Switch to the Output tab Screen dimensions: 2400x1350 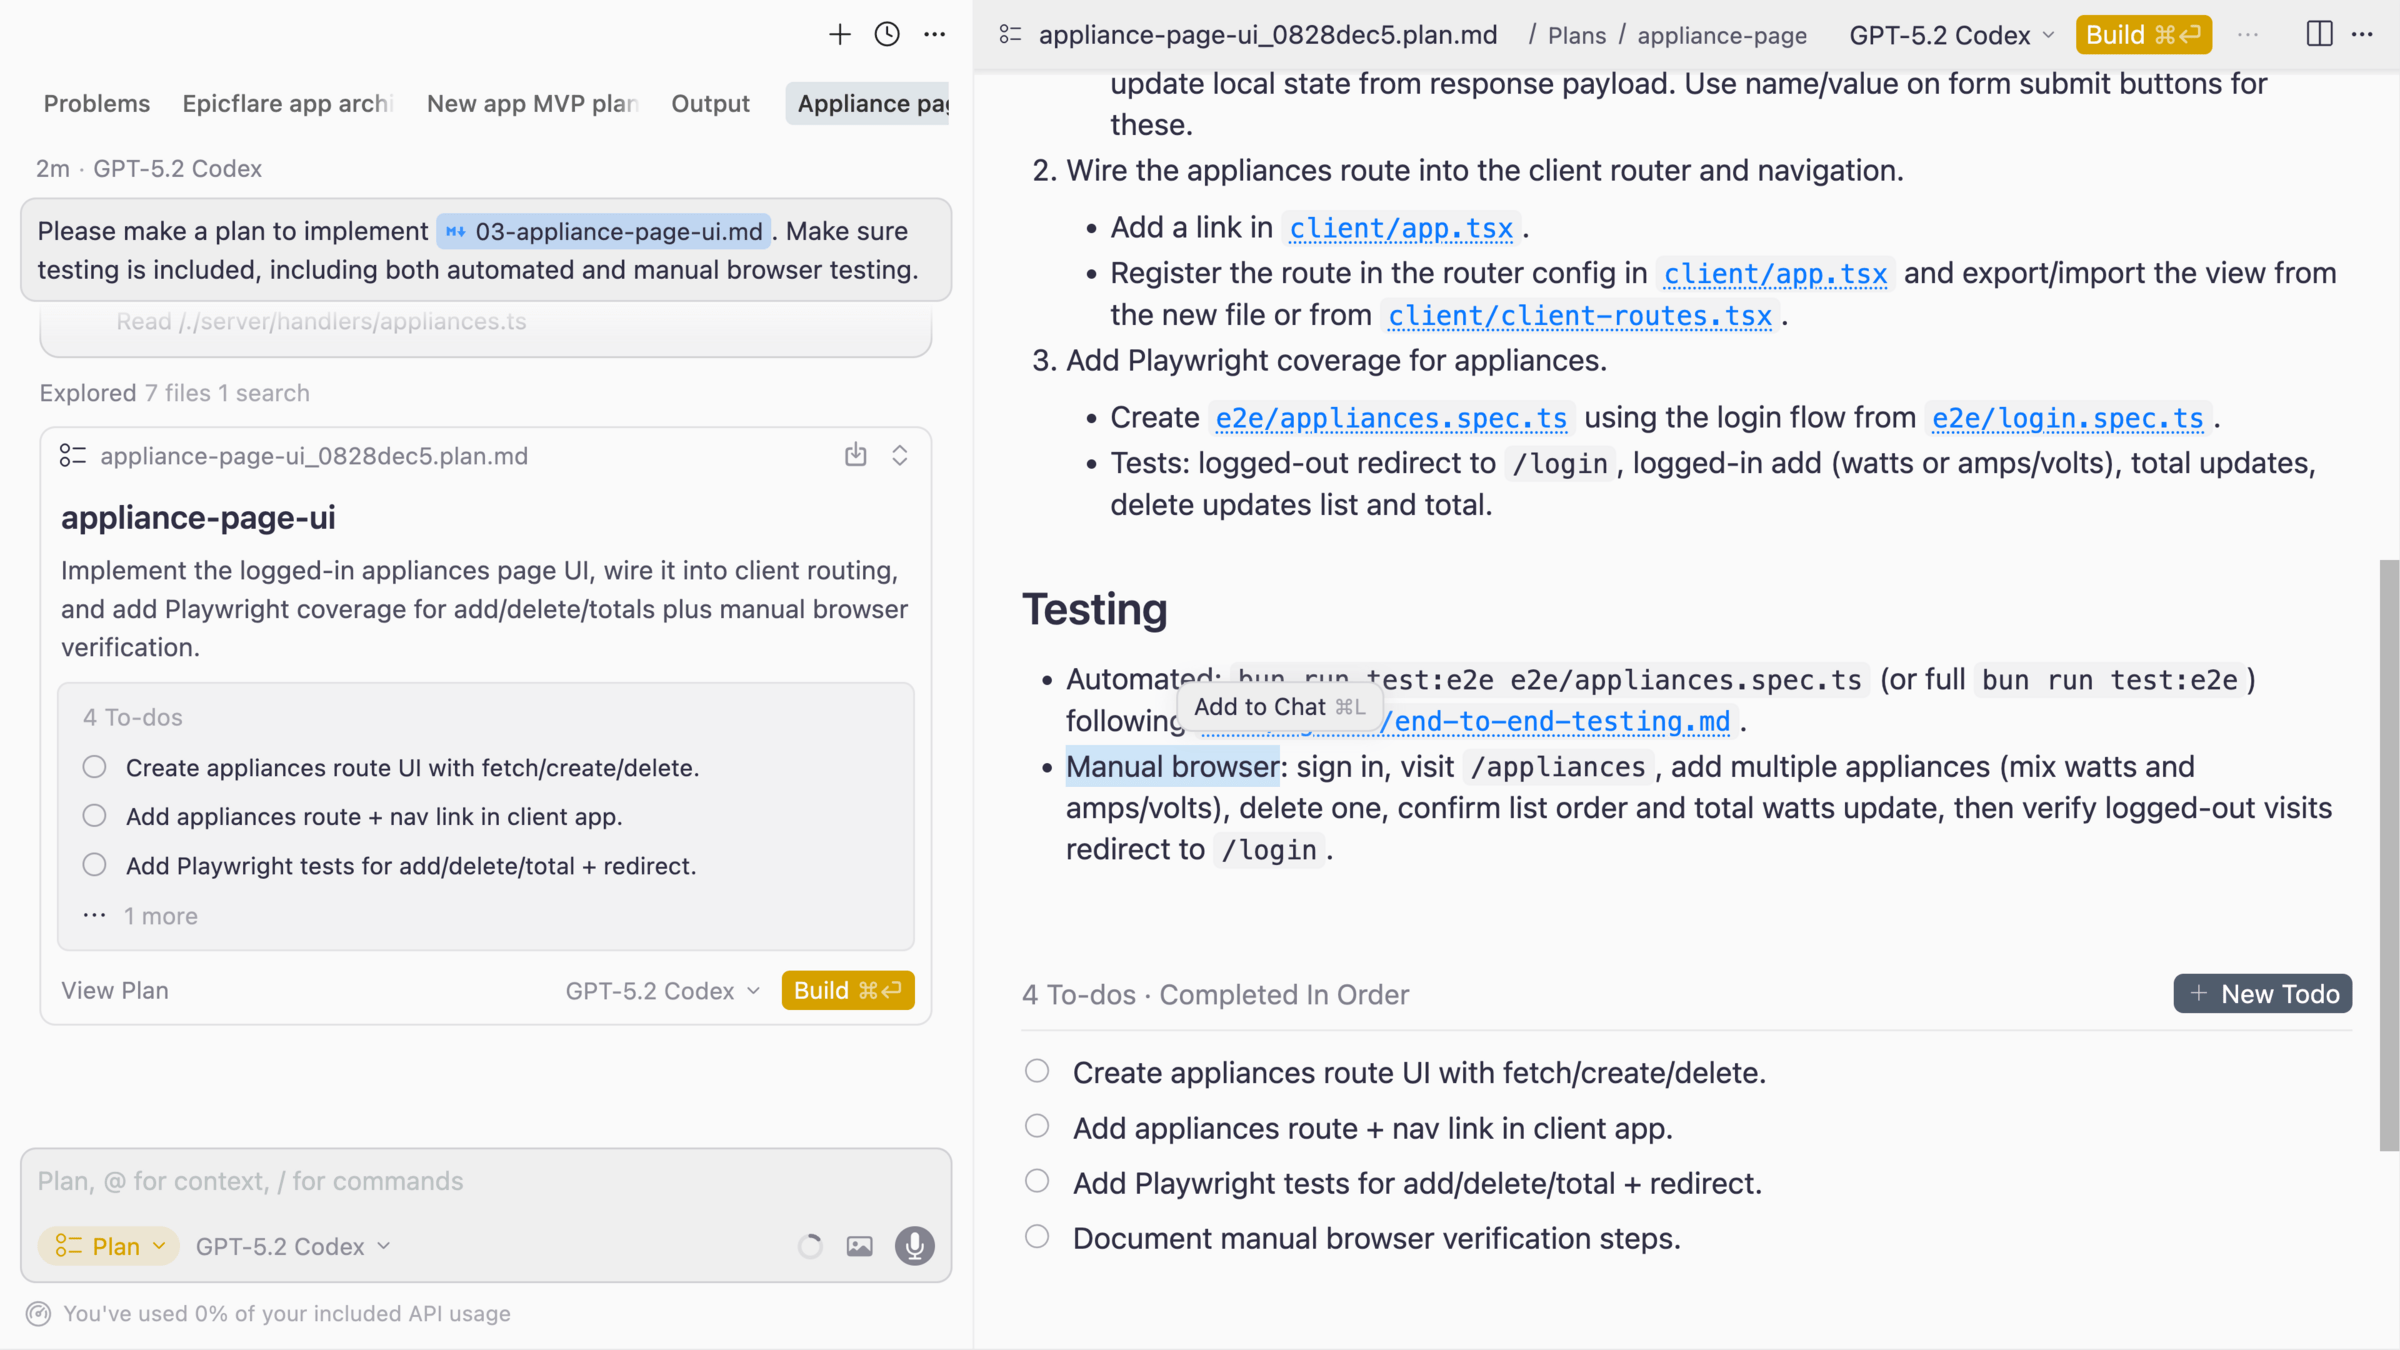(x=710, y=104)
